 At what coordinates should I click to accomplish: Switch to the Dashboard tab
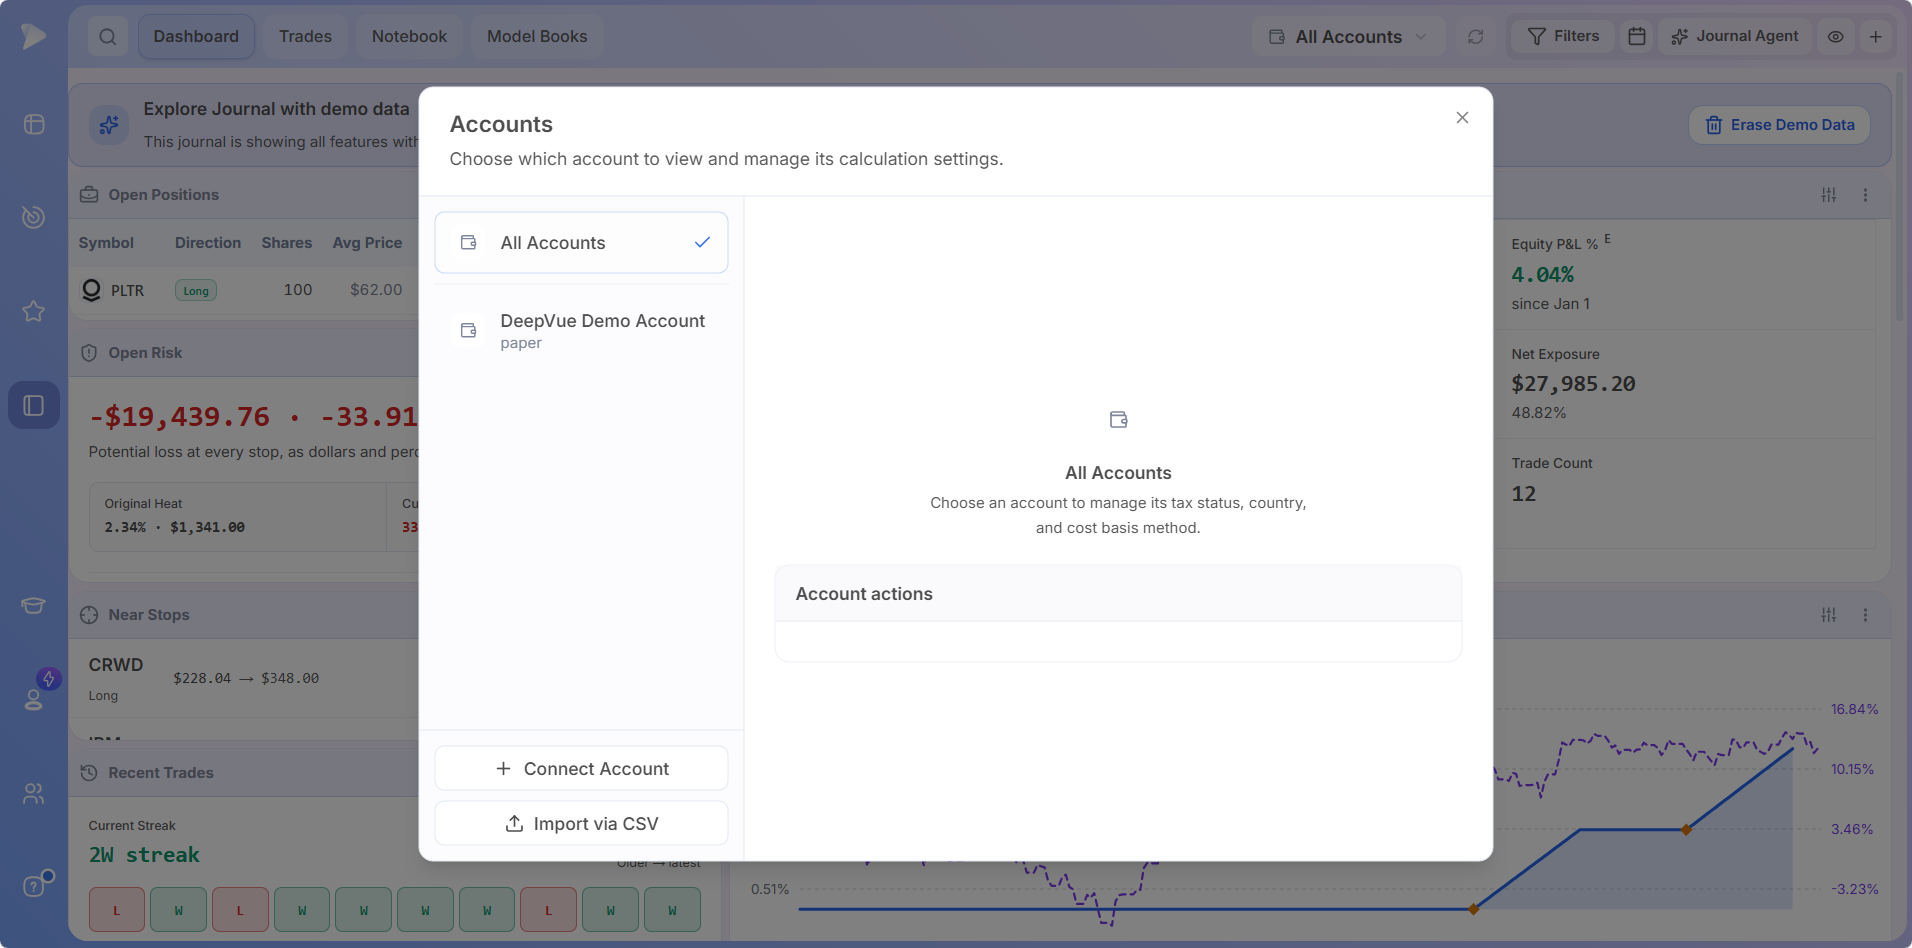pyautogui.click(x=196, y=37)
